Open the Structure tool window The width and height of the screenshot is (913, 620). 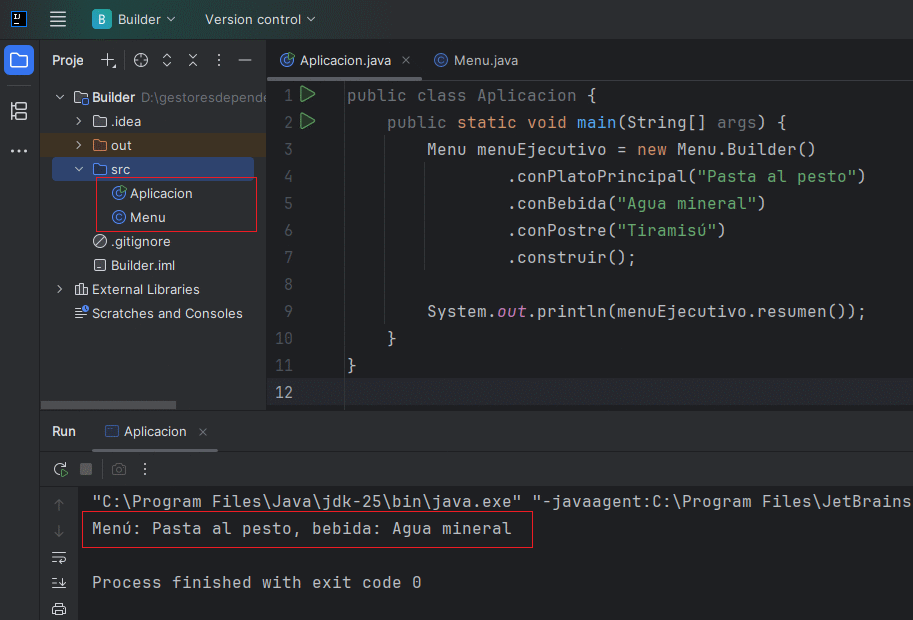19,111
